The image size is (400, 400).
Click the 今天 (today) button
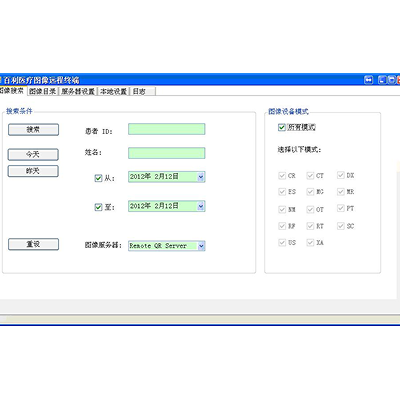[33, 154]
